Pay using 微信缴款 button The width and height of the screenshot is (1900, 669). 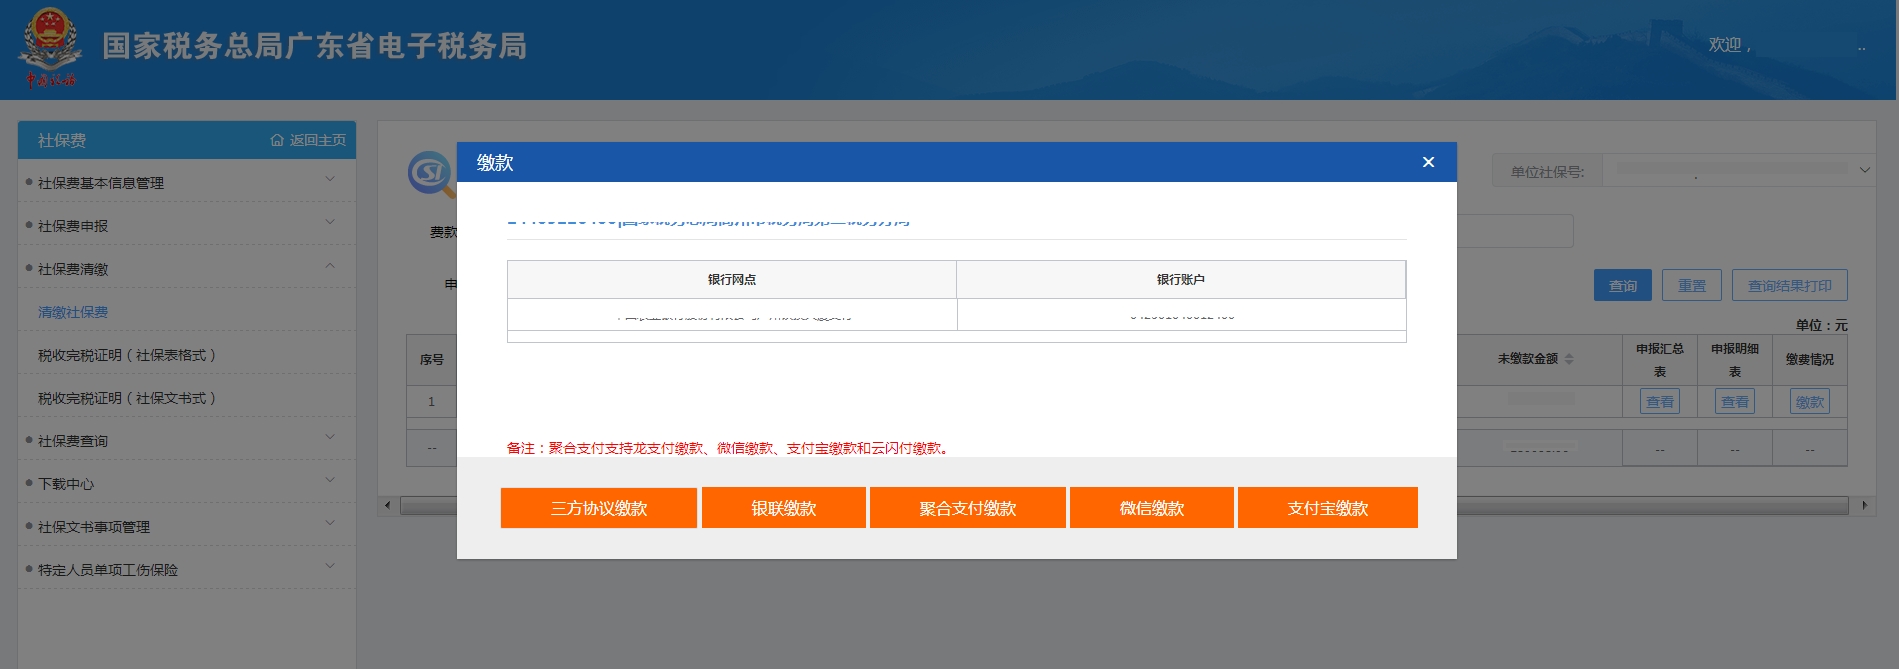pyautogui.click(x=1151, y=508)
